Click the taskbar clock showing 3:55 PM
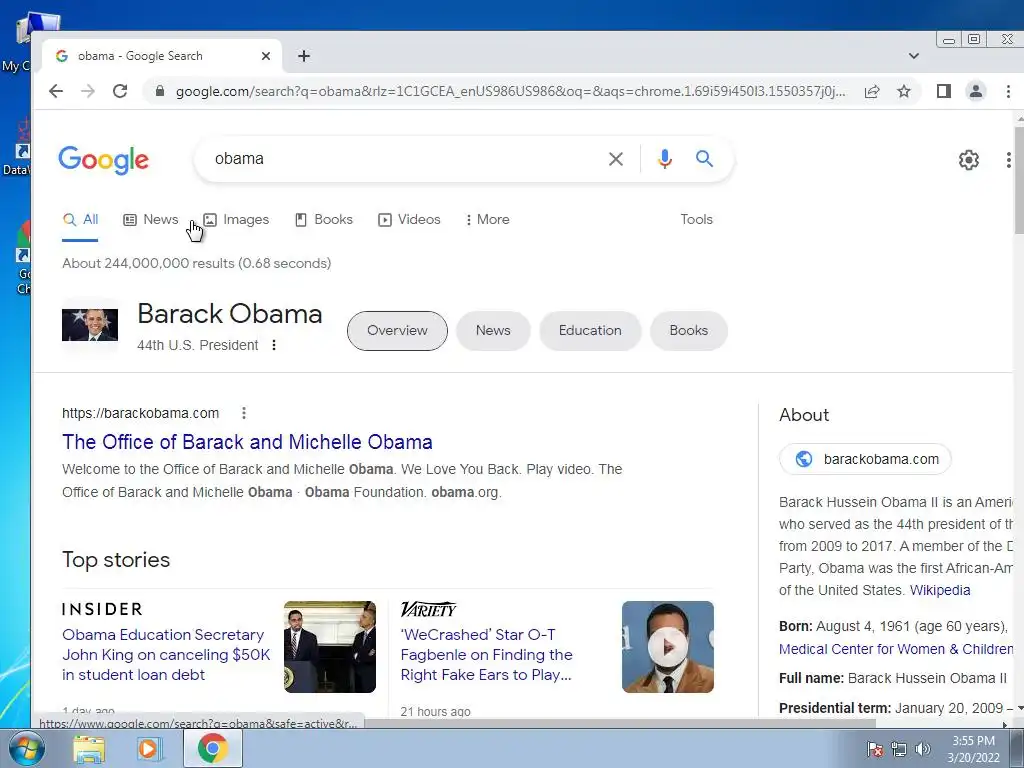Screen dimensions: 1024x768 [x=973, y=749]
